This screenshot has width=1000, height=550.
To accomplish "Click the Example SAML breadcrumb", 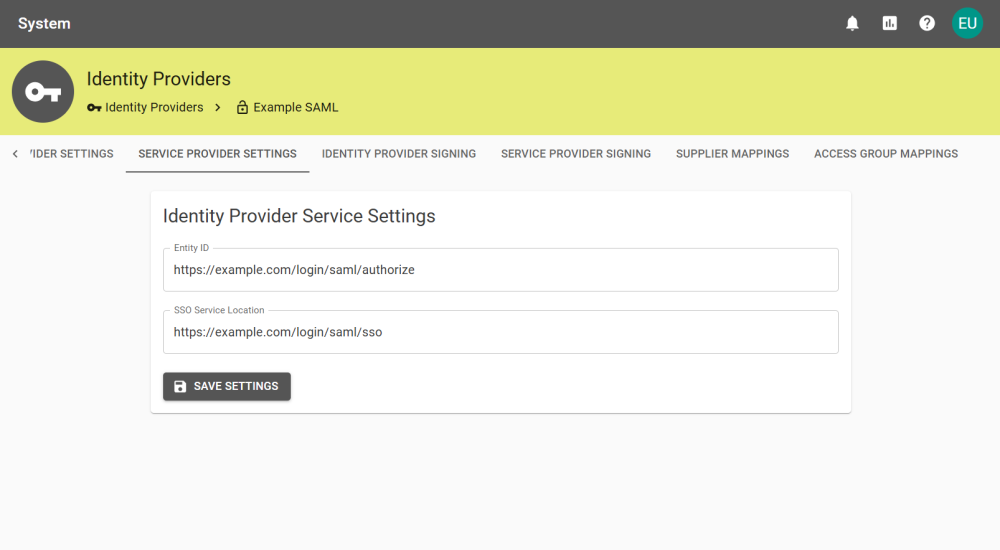I will [295, 108].
